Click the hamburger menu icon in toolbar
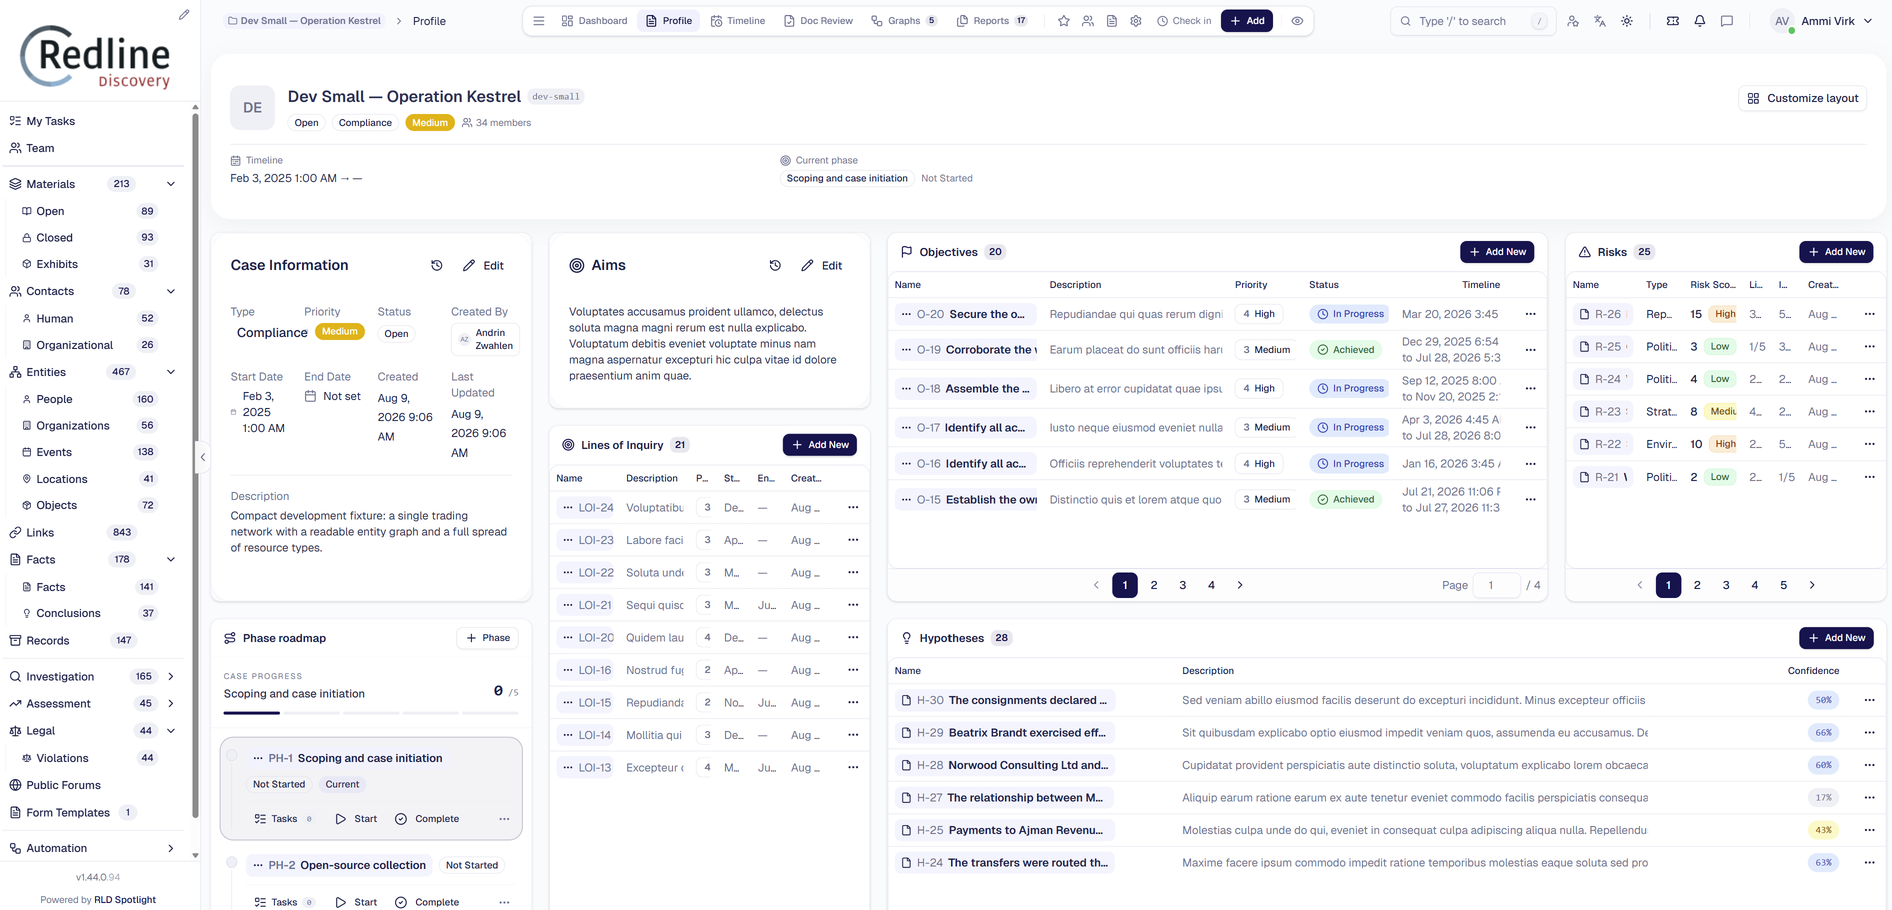Image resolution: width=1892 pixels, height=910 pixels. (539, 21)
